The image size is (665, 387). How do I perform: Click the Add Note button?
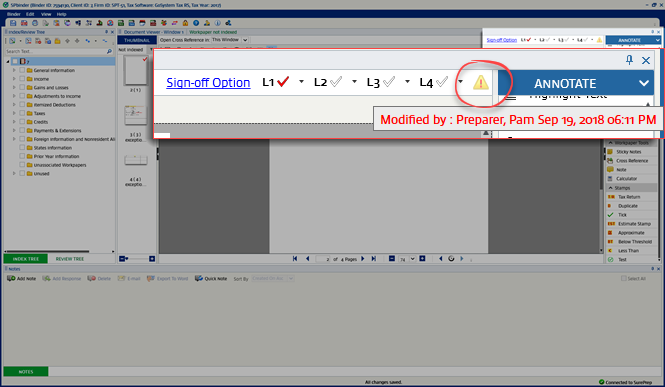[x=22, y=278]
